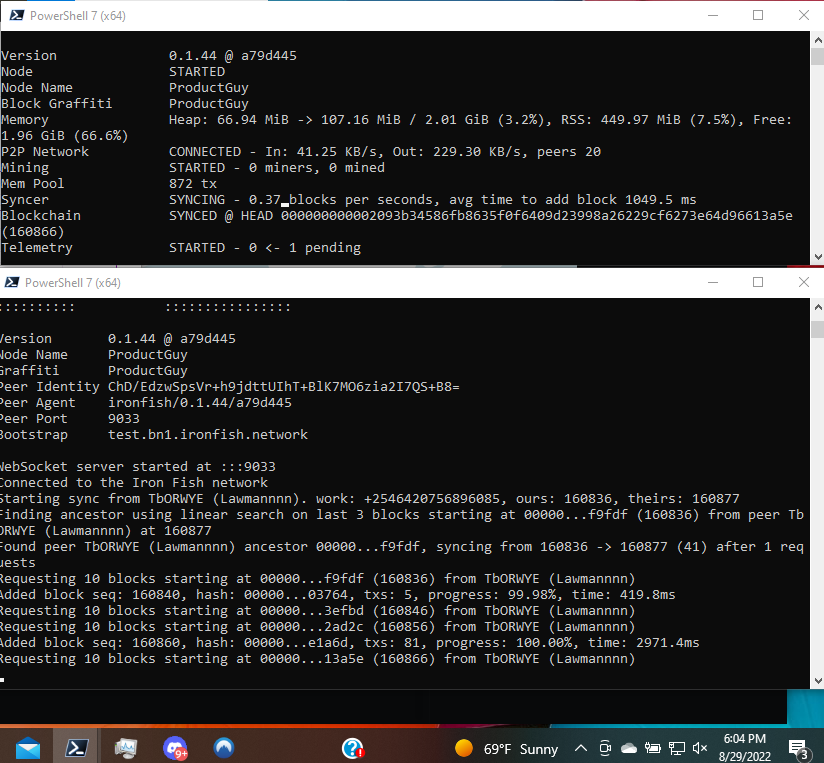Click the battery status icon in the tray
The image size is (824, 763).
pos(652,747)
